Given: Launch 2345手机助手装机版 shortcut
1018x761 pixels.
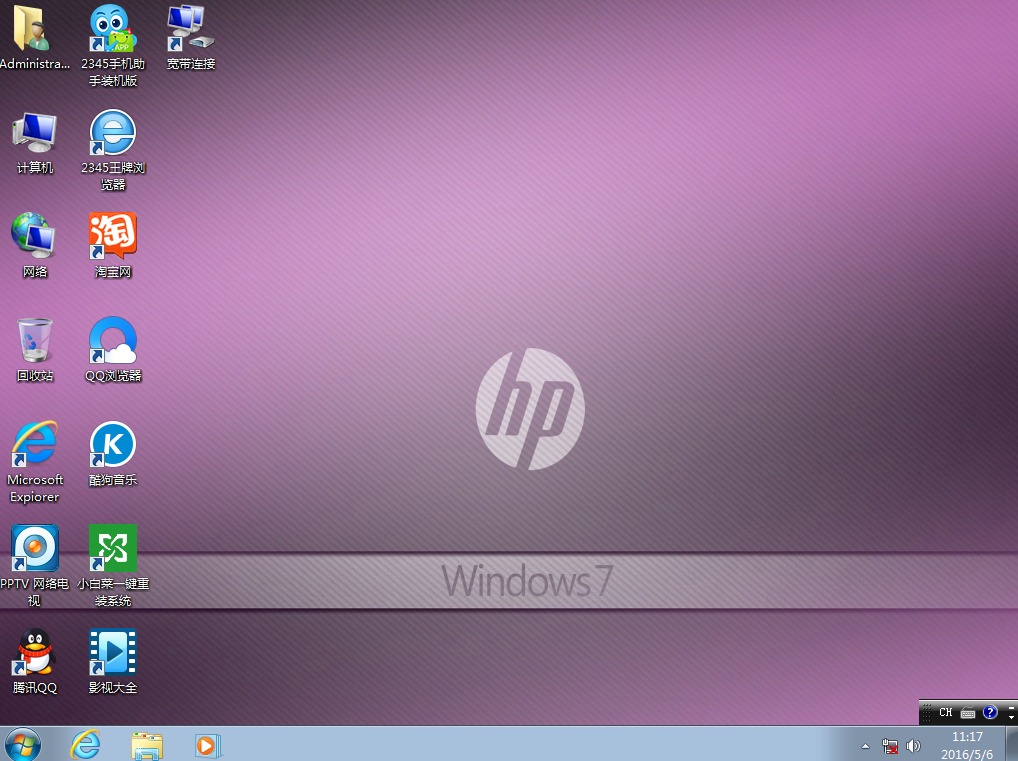Looking at the screenshot, I should (113, 45).
